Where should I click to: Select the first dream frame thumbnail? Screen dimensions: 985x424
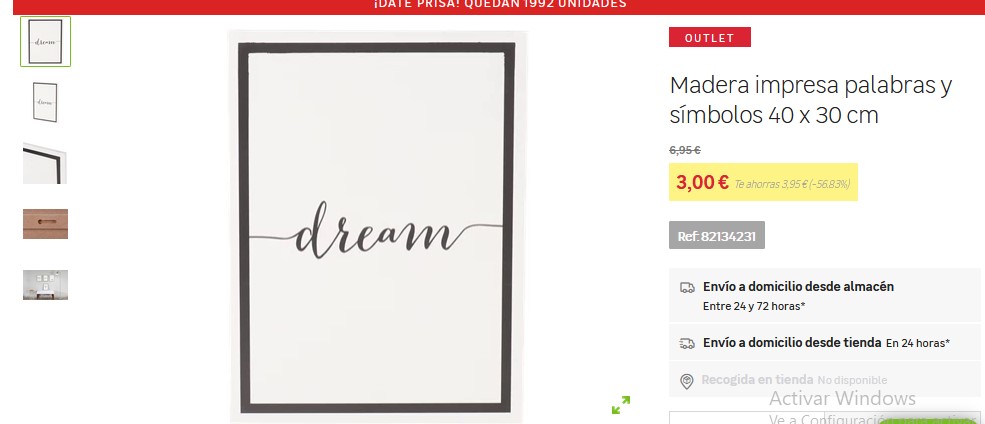(x=45, y=41)
